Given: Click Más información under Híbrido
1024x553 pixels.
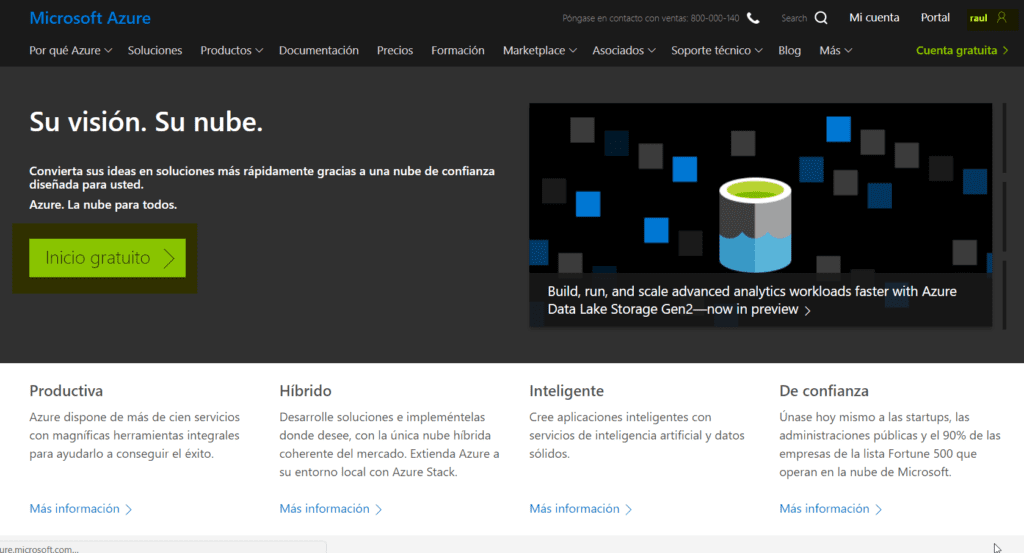Looking at the screenshot, I should pyautogui.click(x=330, y=509).
